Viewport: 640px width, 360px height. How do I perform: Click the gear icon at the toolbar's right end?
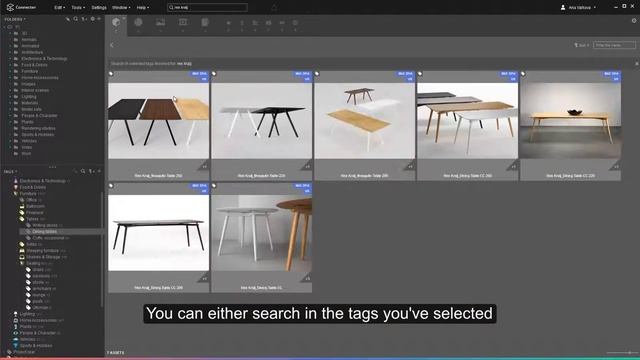coord(634,20)
